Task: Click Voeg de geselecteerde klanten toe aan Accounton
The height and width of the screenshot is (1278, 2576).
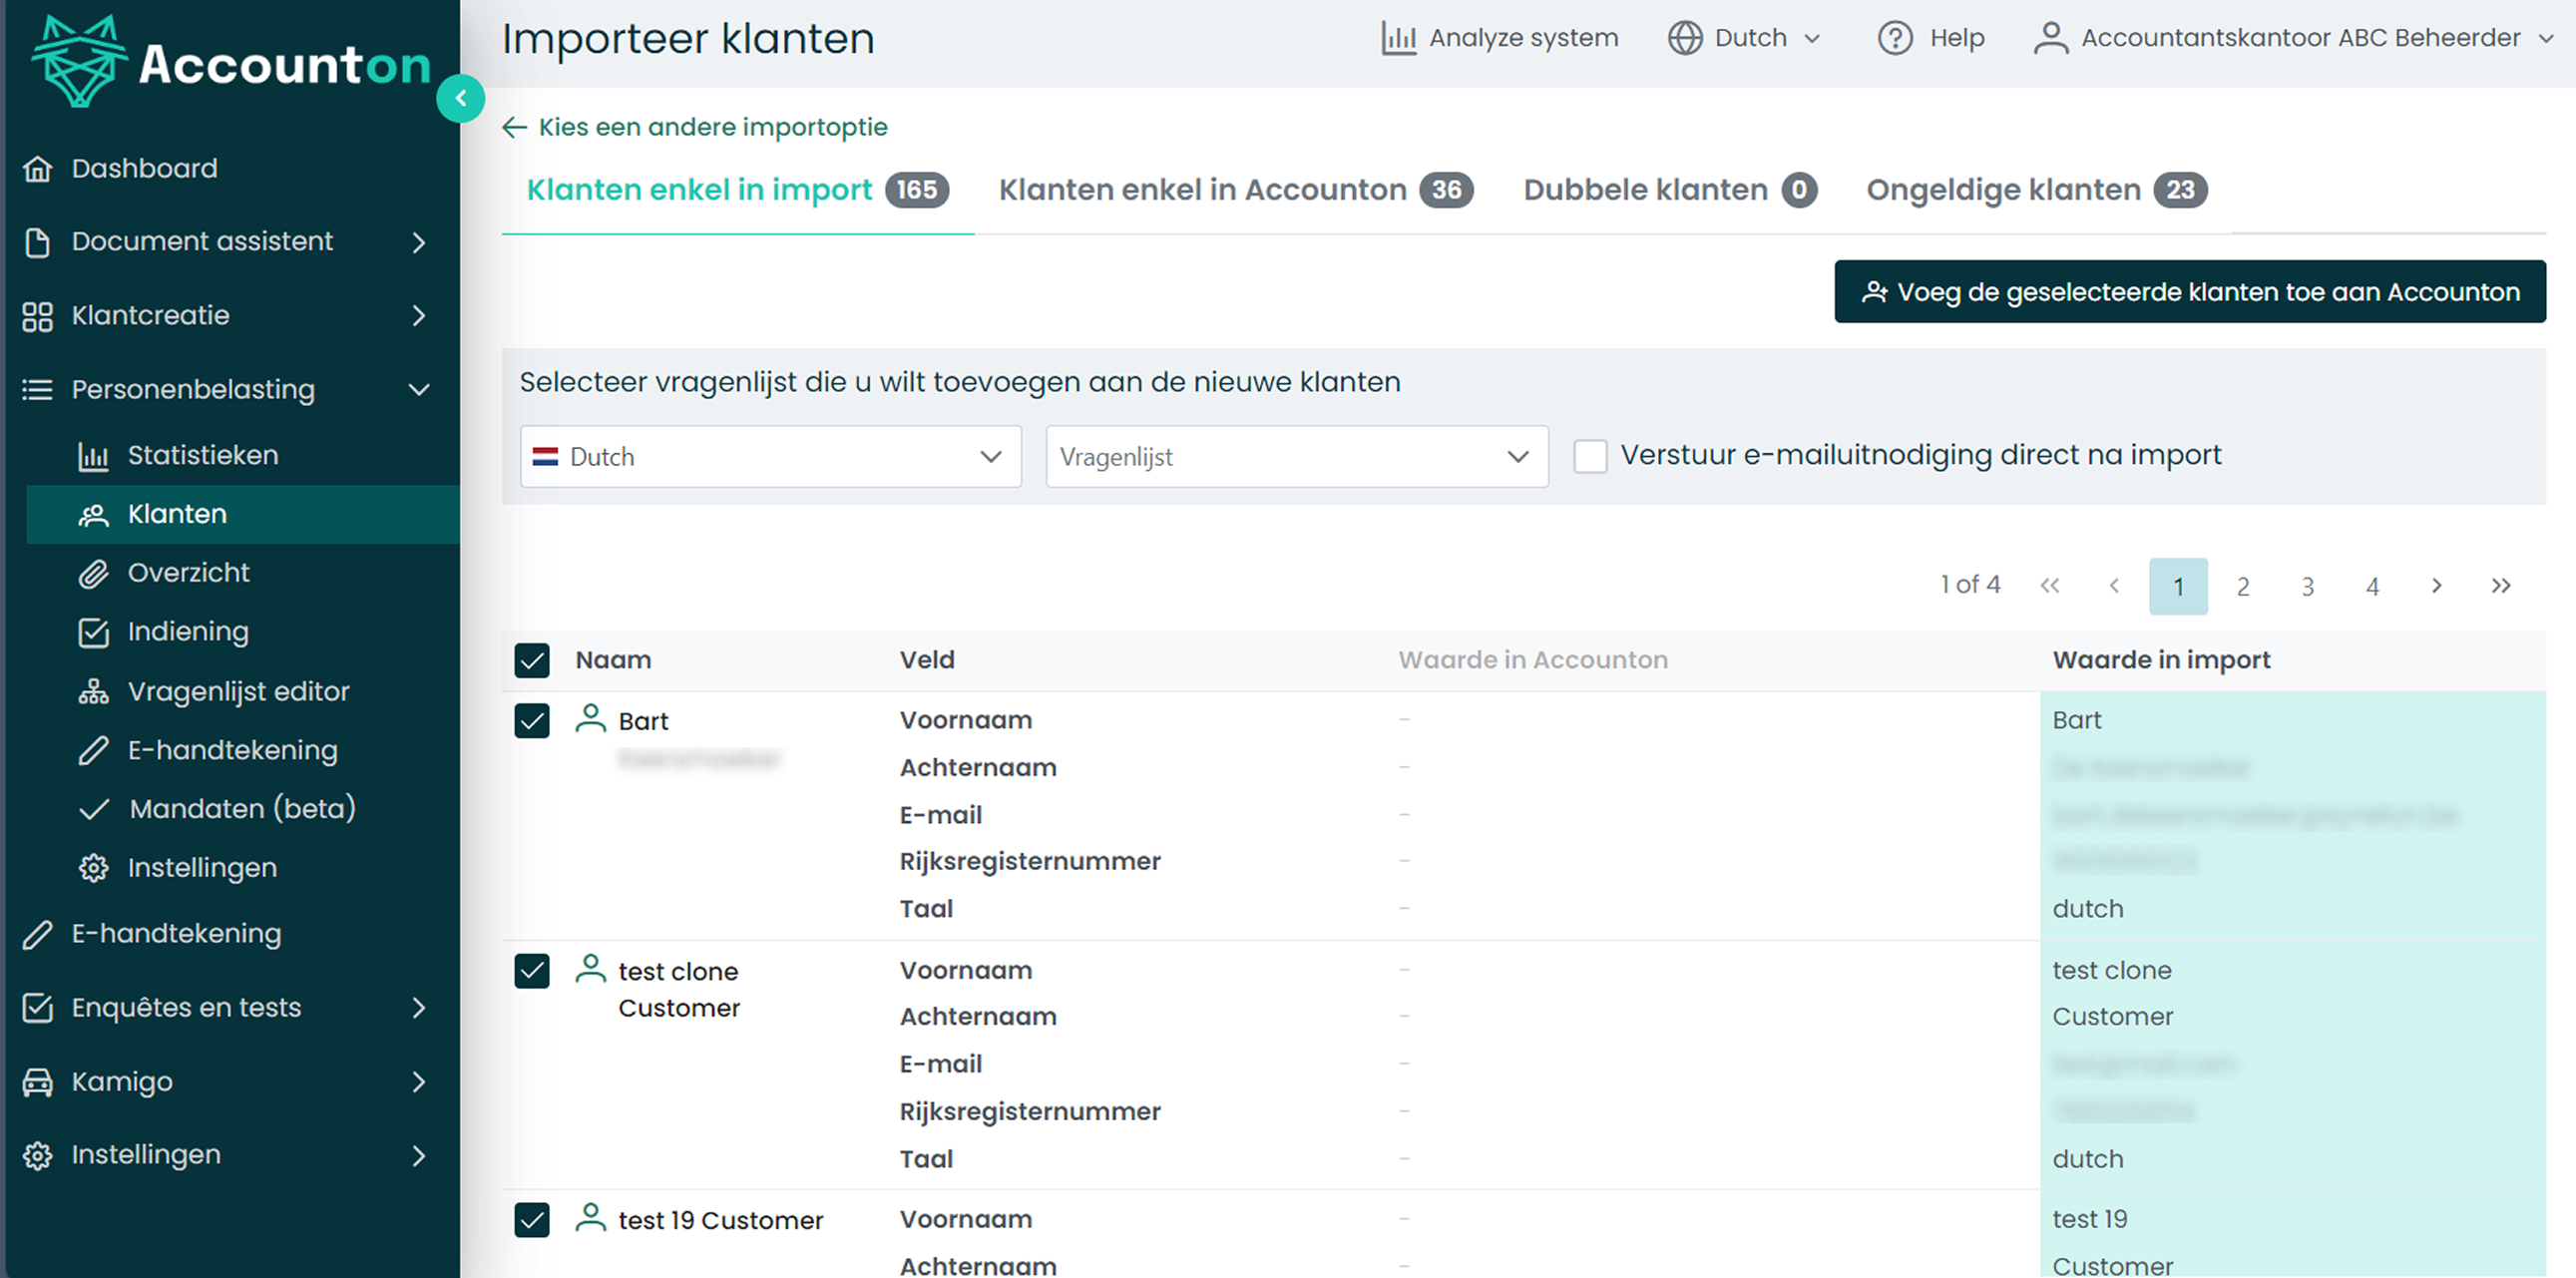Action: [x=2189, y=292]
